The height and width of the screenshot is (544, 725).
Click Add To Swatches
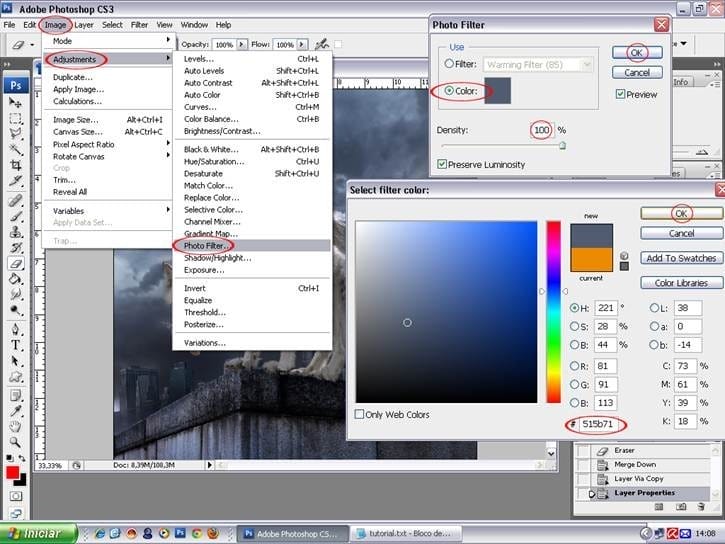pos(681,258)
